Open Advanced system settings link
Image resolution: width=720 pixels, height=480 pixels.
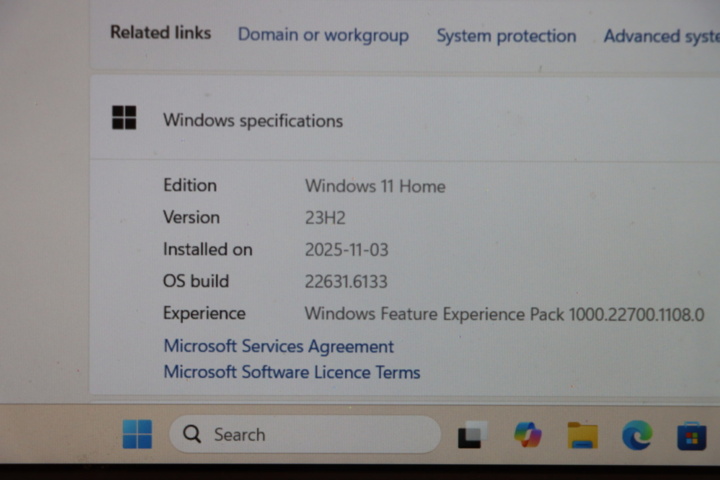[662, 36]
